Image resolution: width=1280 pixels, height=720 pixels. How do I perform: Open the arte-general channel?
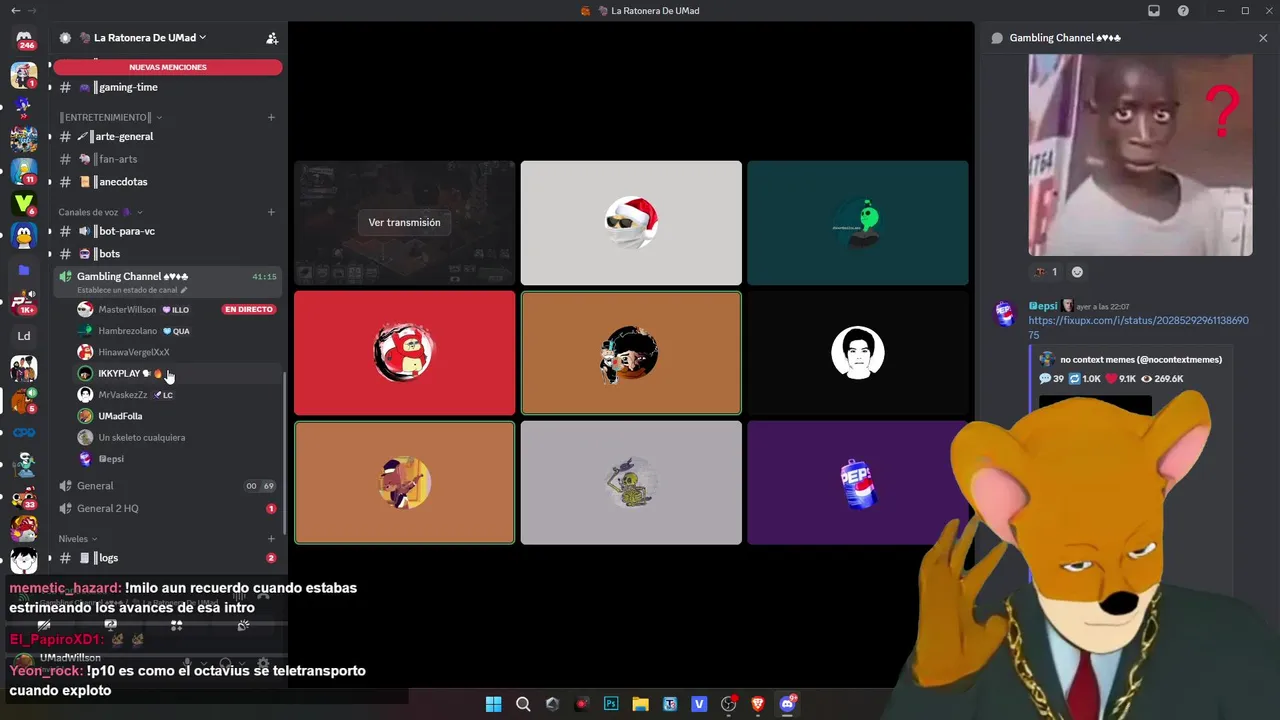click(168, 136)
